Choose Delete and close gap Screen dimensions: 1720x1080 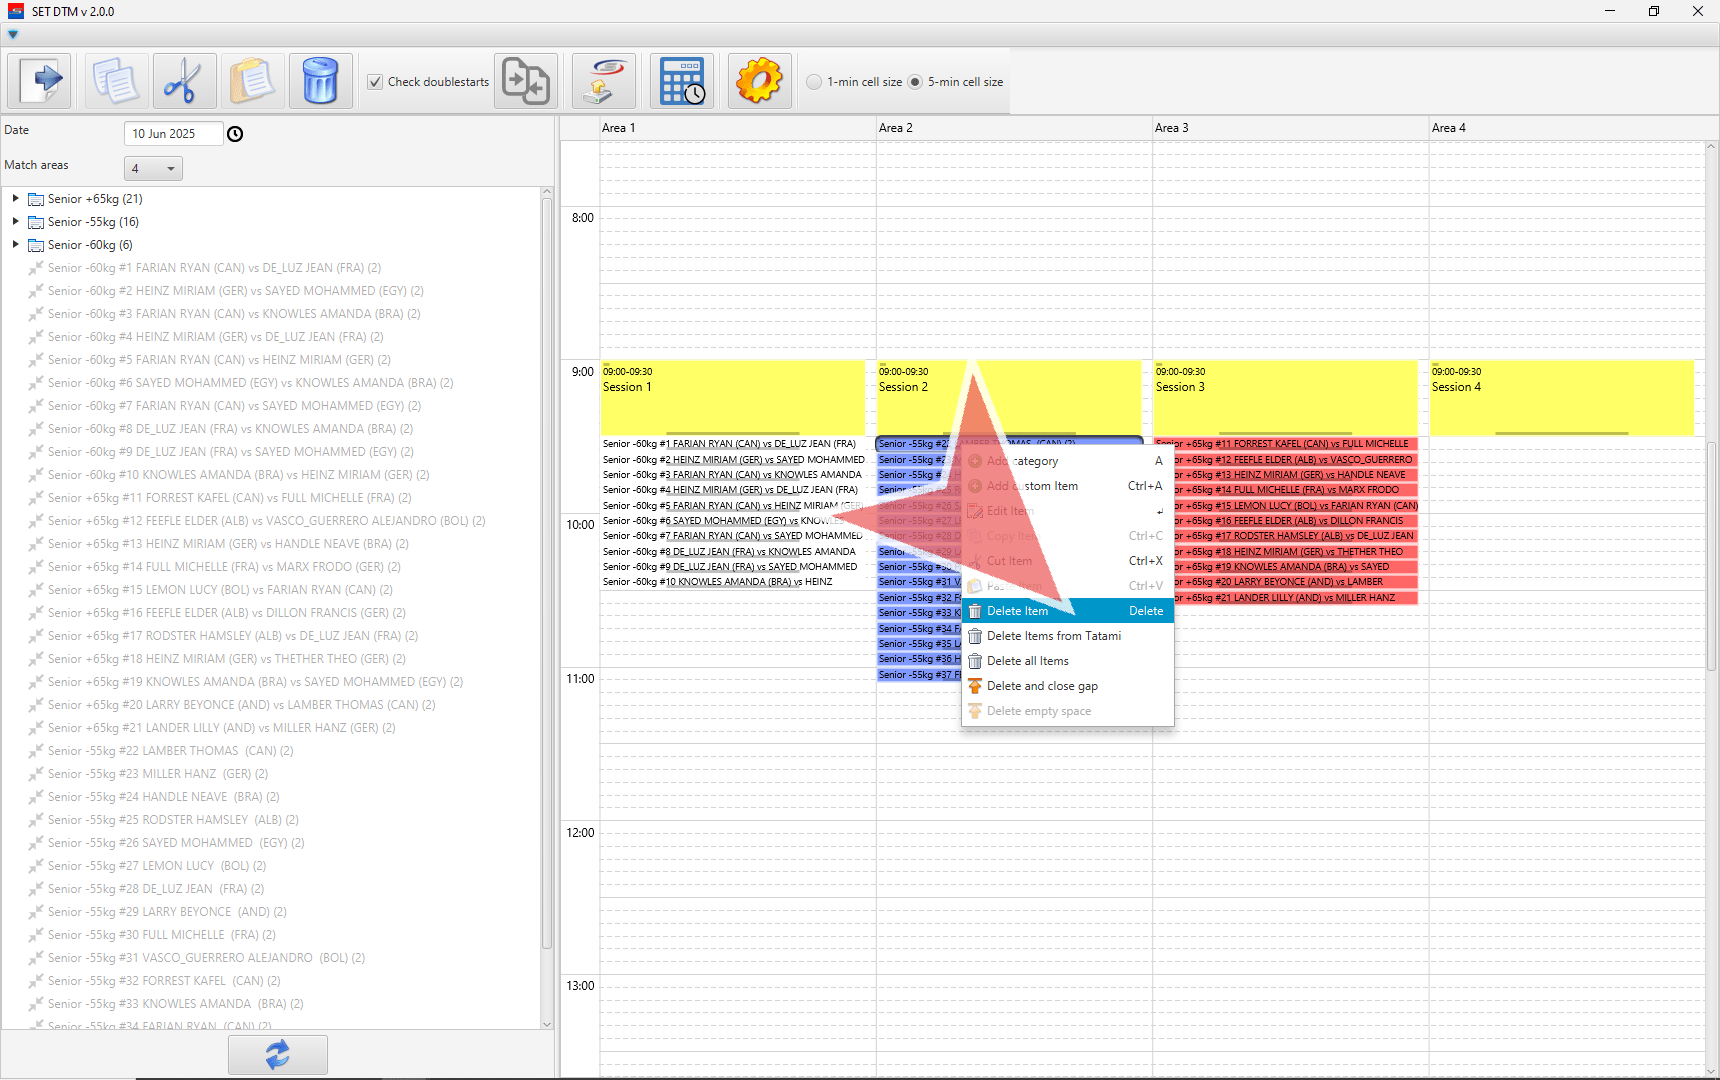[1042, 686]
